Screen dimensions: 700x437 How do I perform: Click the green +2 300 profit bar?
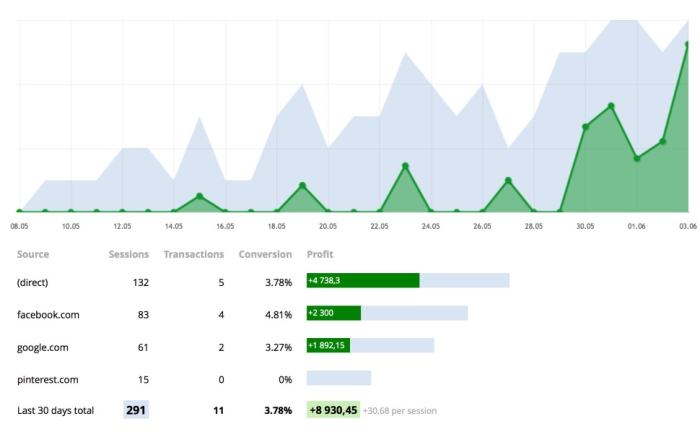(334, 313)
